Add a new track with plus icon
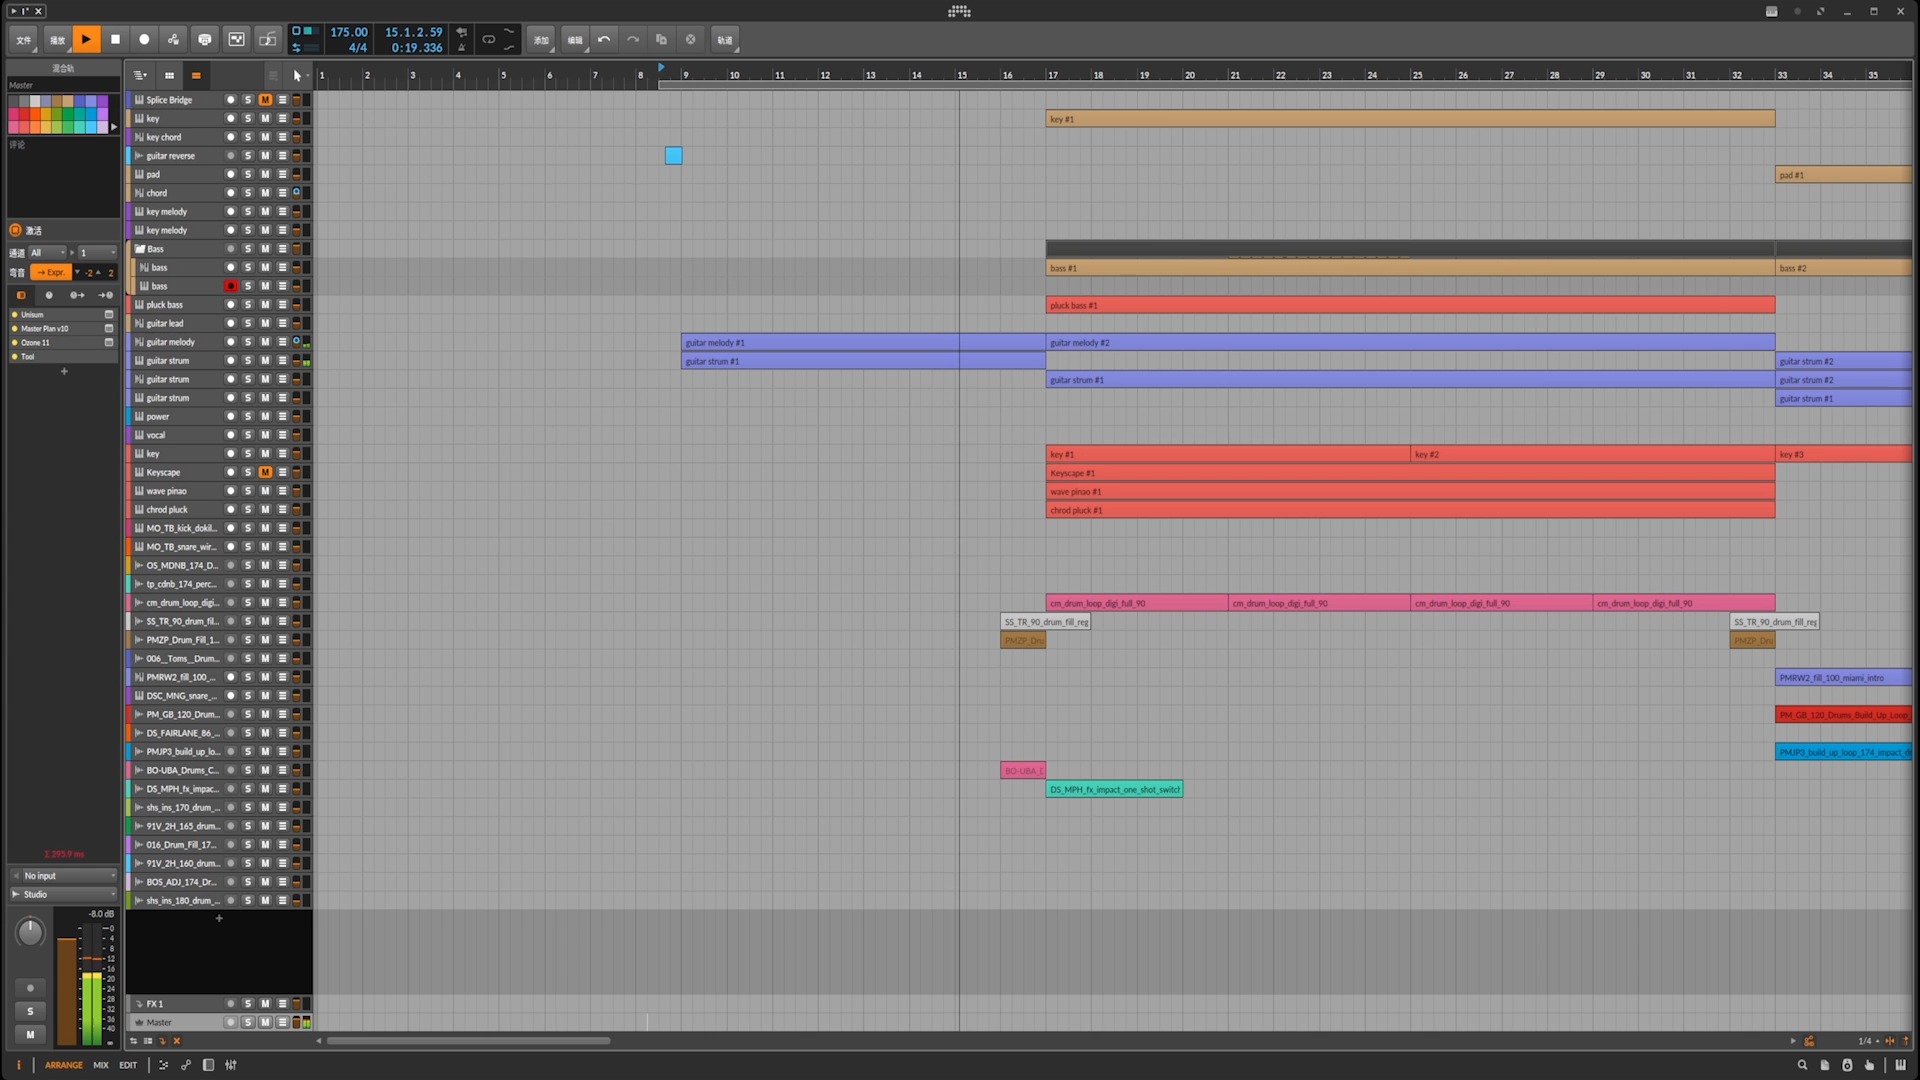 point(219,918)
